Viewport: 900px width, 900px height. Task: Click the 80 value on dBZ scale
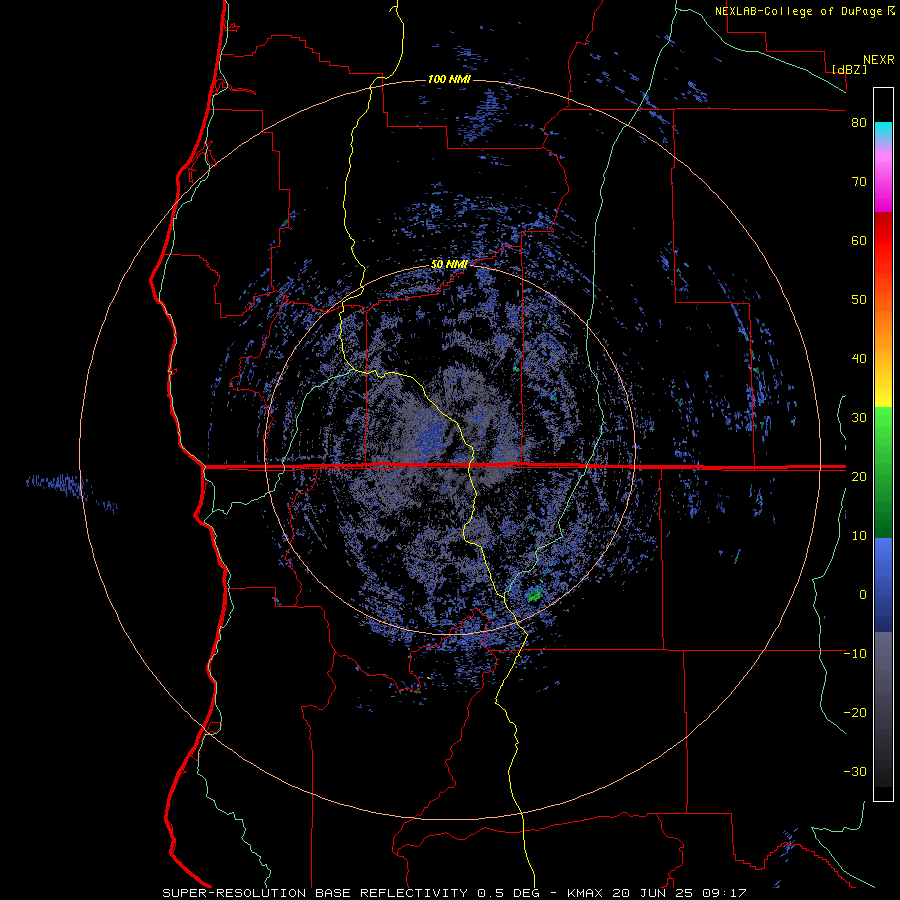click(x=859, y=123)
